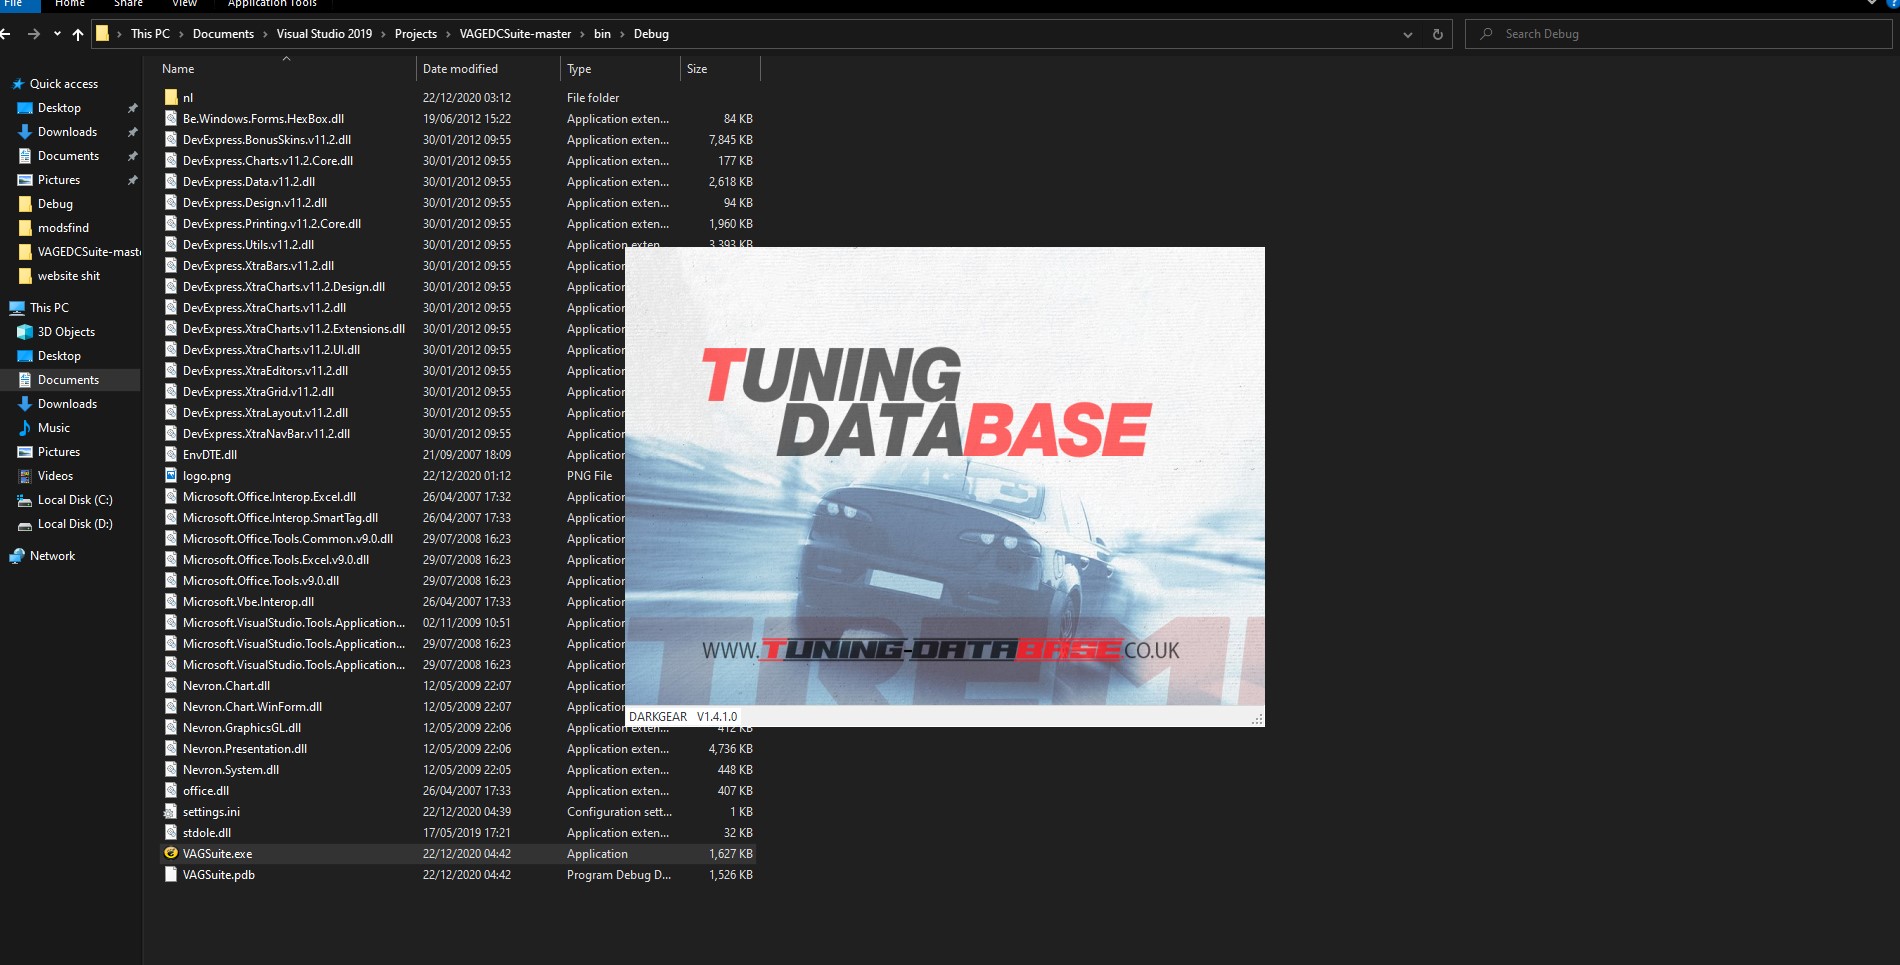The width and height of the screenshot is (1900, 965).
Task: Select the nl folder icon
Action: point(171,97)
